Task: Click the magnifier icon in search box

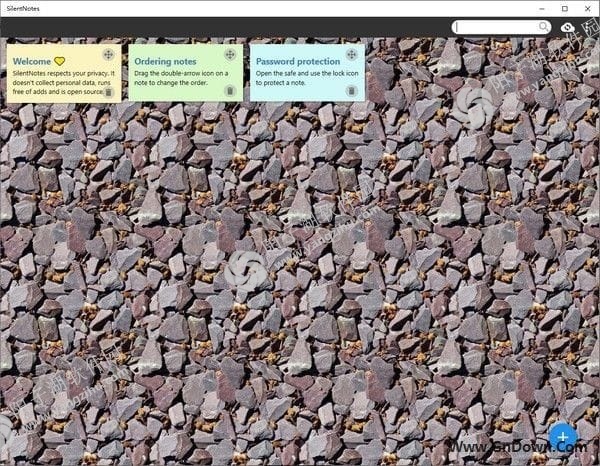Action: (544, 27)
